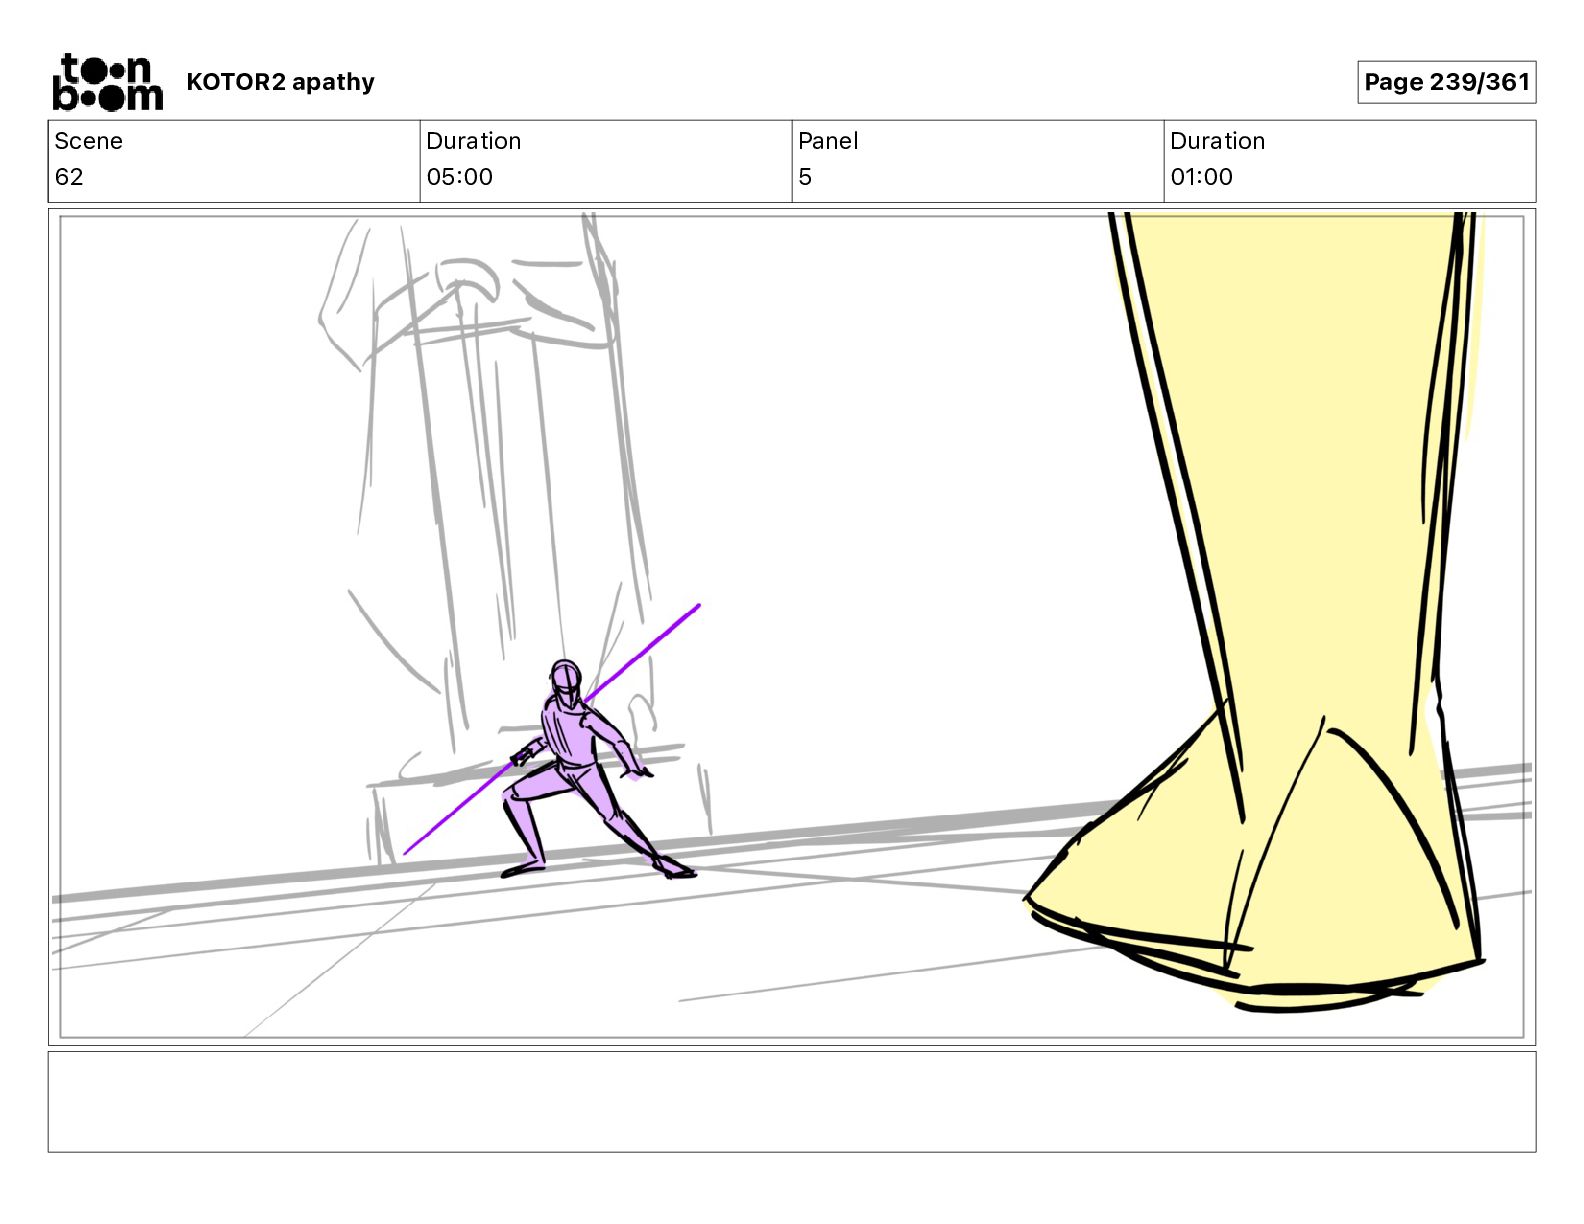Click the Panel label in header
Viewport: 1584px width, 1224px height.
[828, 141]
